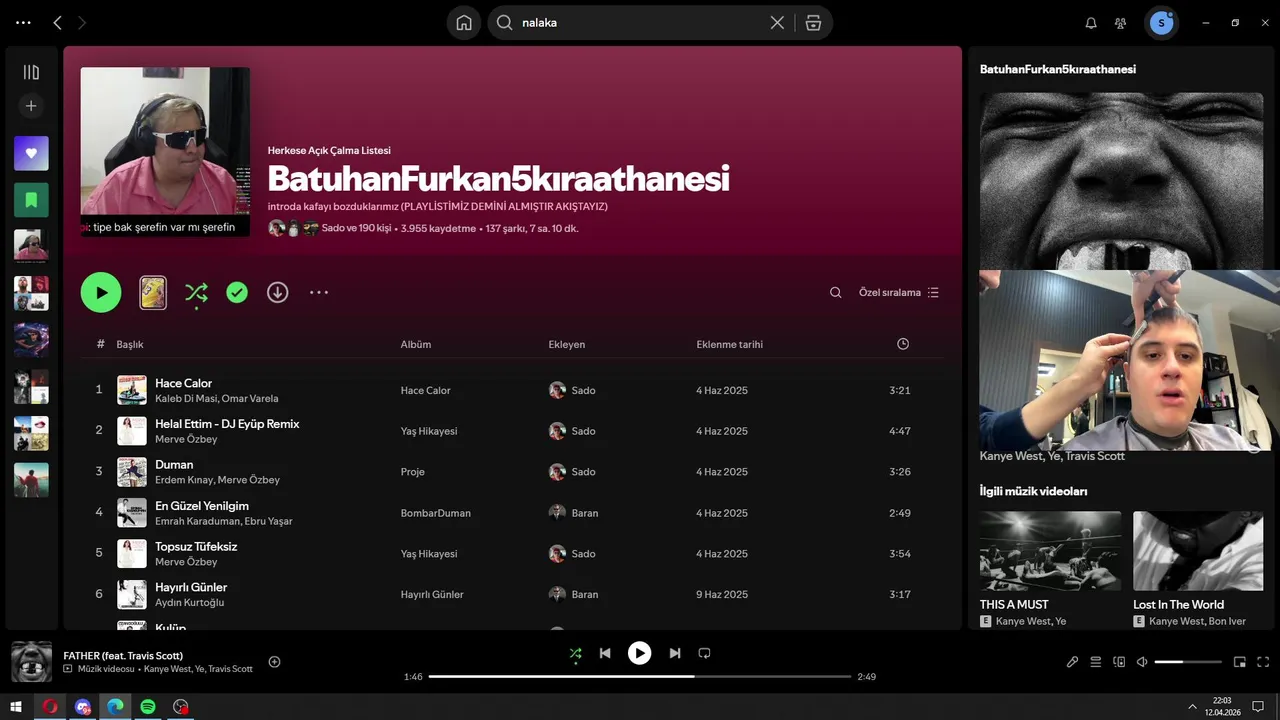The width and height of the screenshot is (1280, 720).
Task: Select the track Duman
Action: [x=174, y=465]
